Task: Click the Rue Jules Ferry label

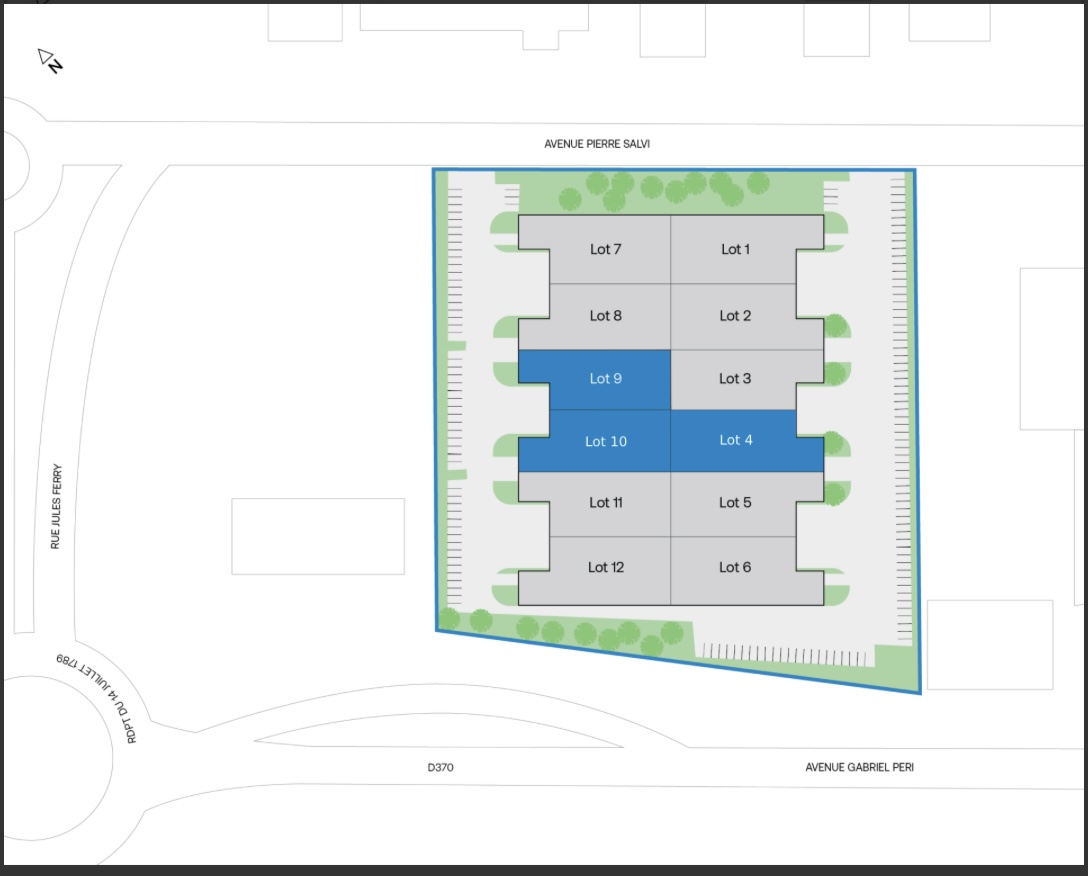Action: [56, 507]
